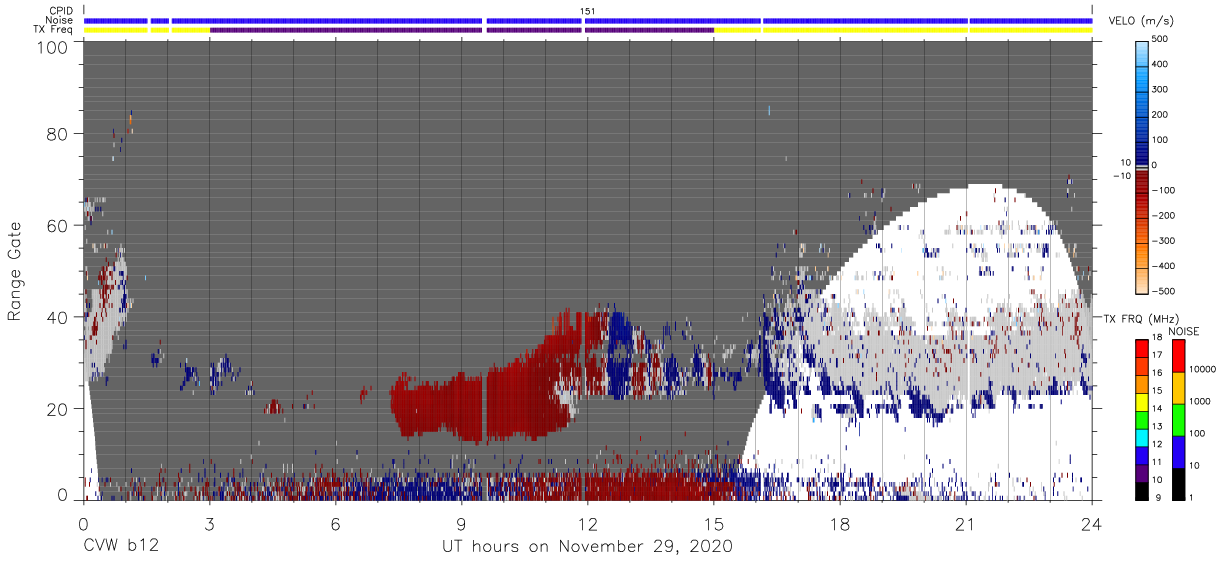Screen dimensions: 1228x567
Task: Click the '-400' label on the velocity colorbar
Action: 1166,266
